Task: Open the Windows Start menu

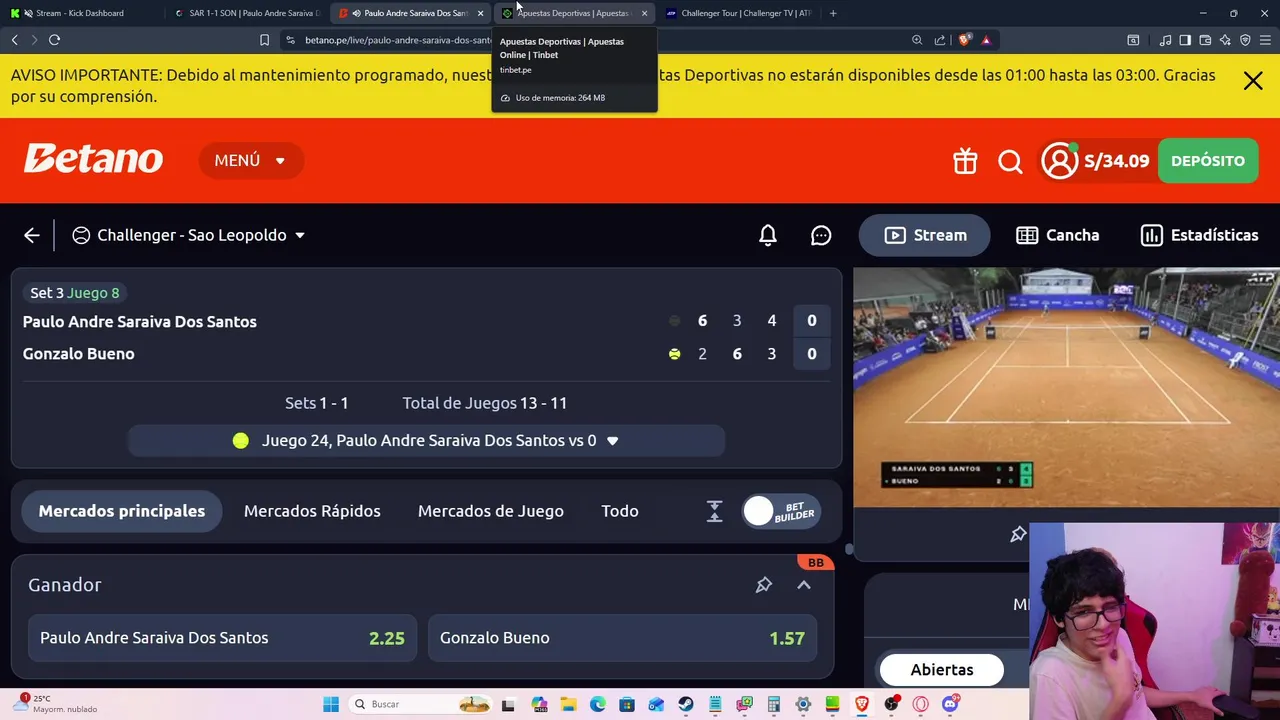Action: tap(331, 704)
